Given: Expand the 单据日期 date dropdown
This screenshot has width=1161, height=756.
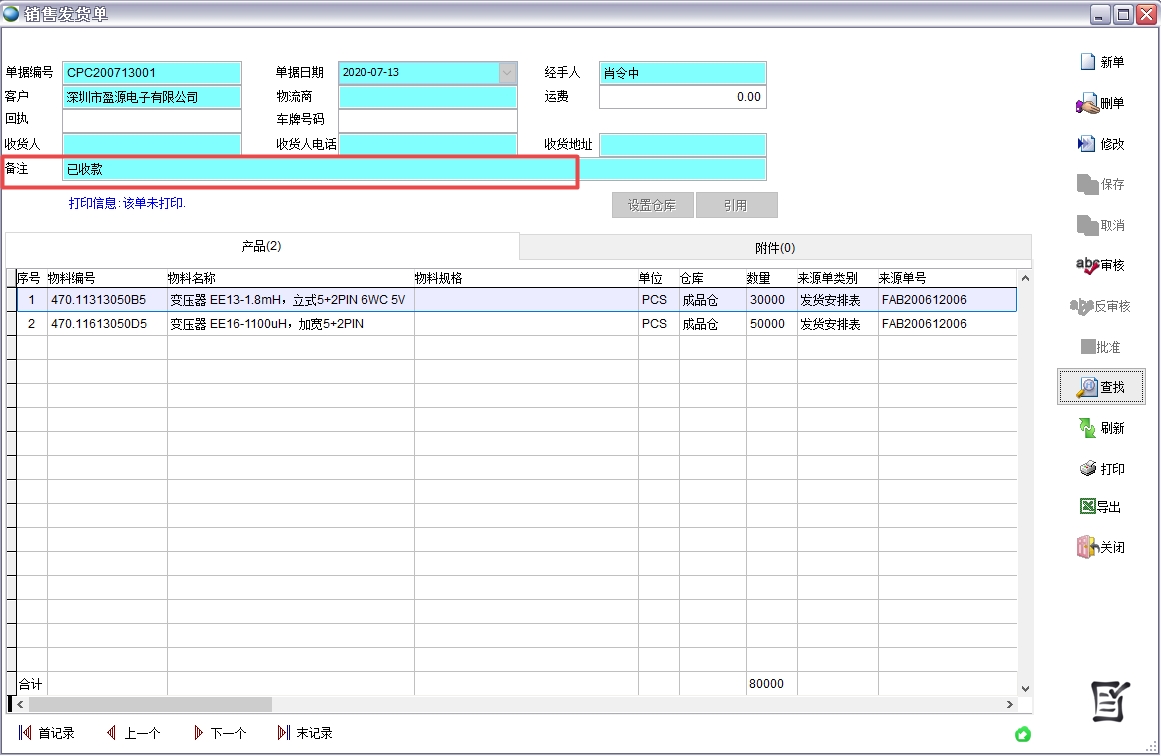Looking at the screenshot, I should click(x=508, y=73).
